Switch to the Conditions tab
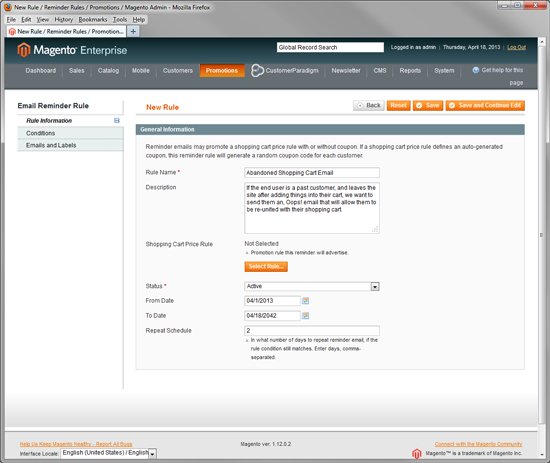Image resolution: width=550 pixels, height=463 pixels. click(x=70, y=133)
